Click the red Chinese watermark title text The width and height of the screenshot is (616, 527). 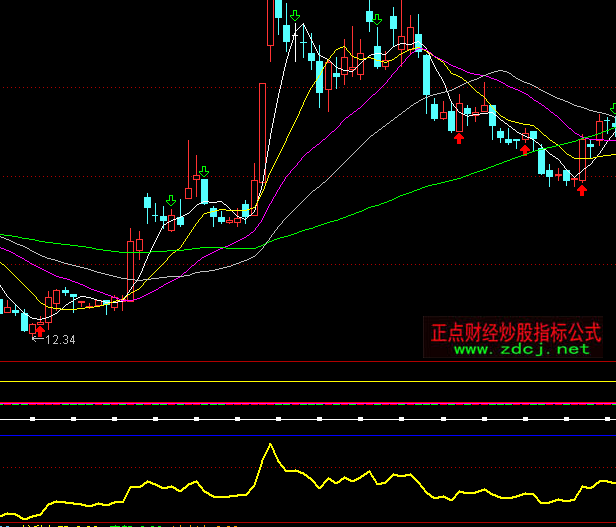[x=515, y=331]
